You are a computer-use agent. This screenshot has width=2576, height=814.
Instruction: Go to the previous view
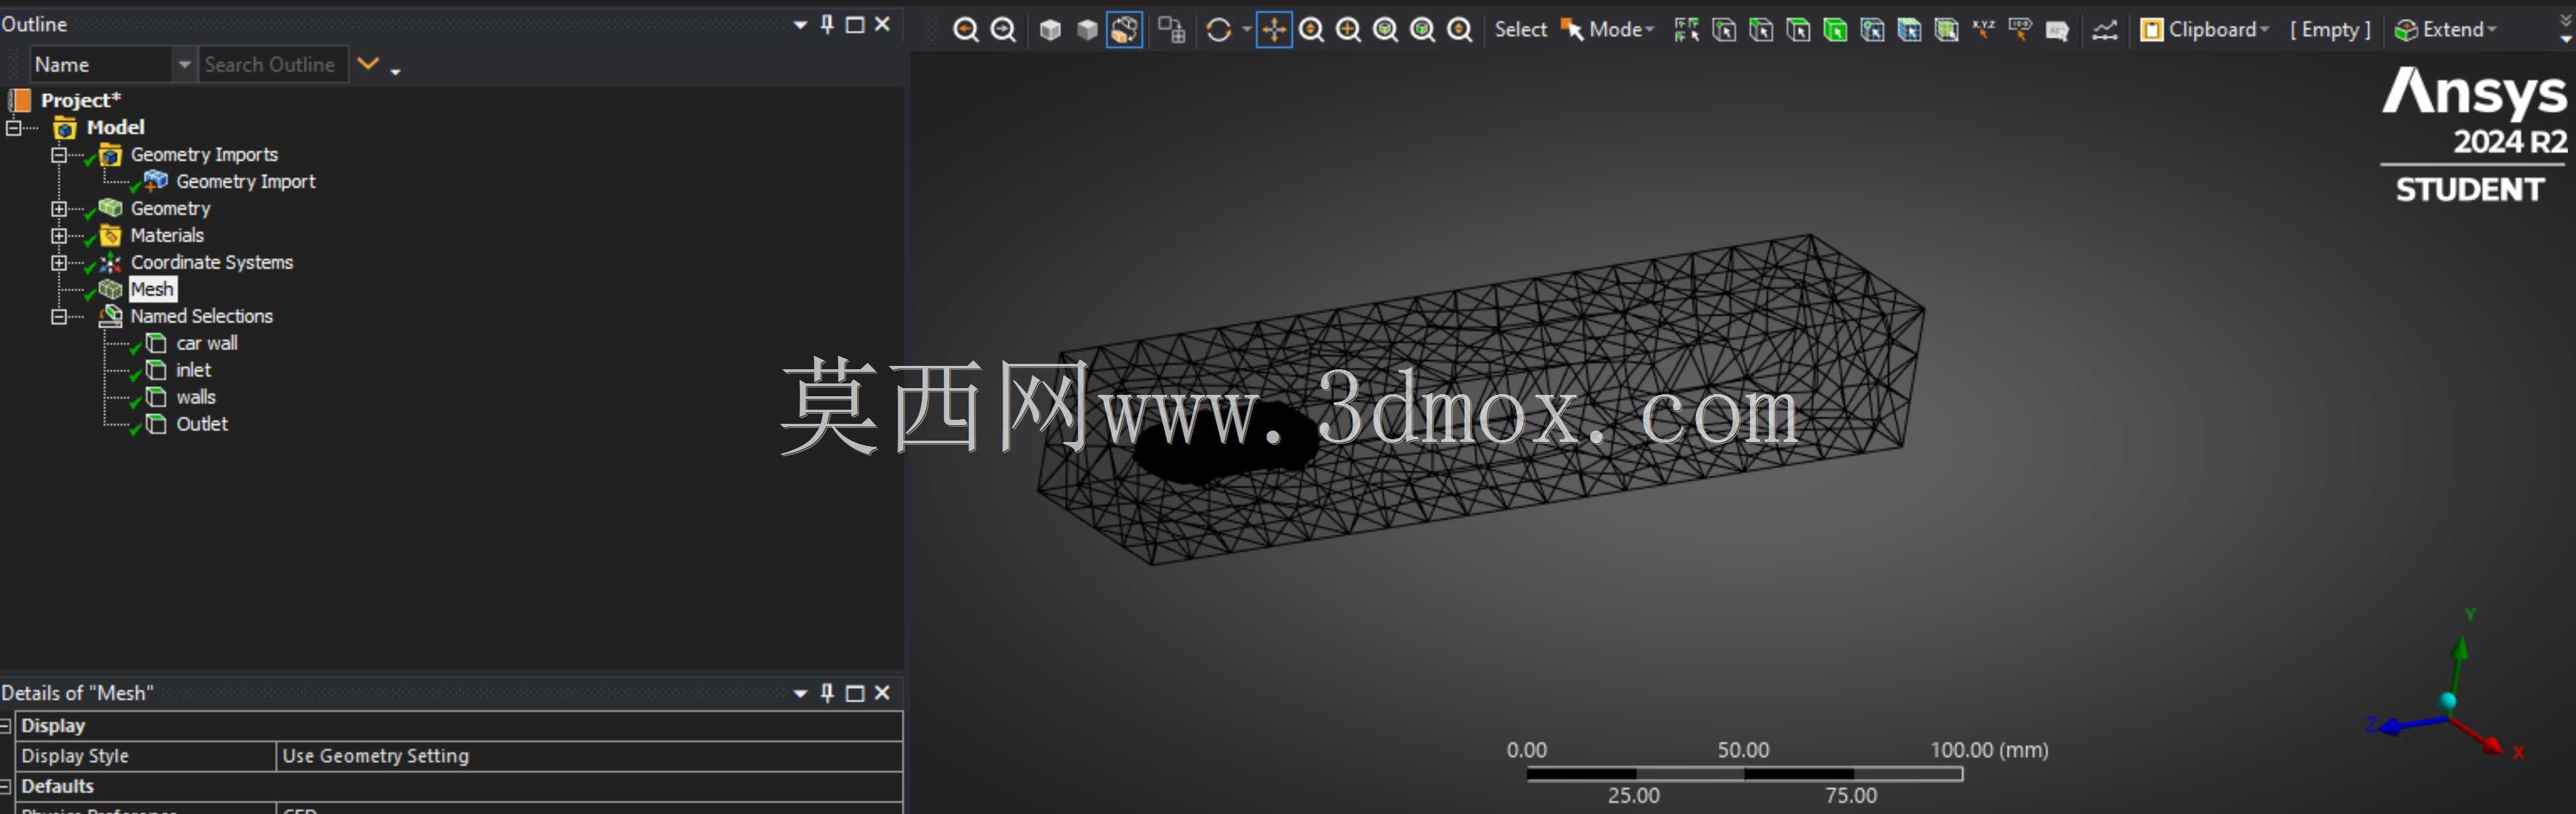tap(965, 30)
